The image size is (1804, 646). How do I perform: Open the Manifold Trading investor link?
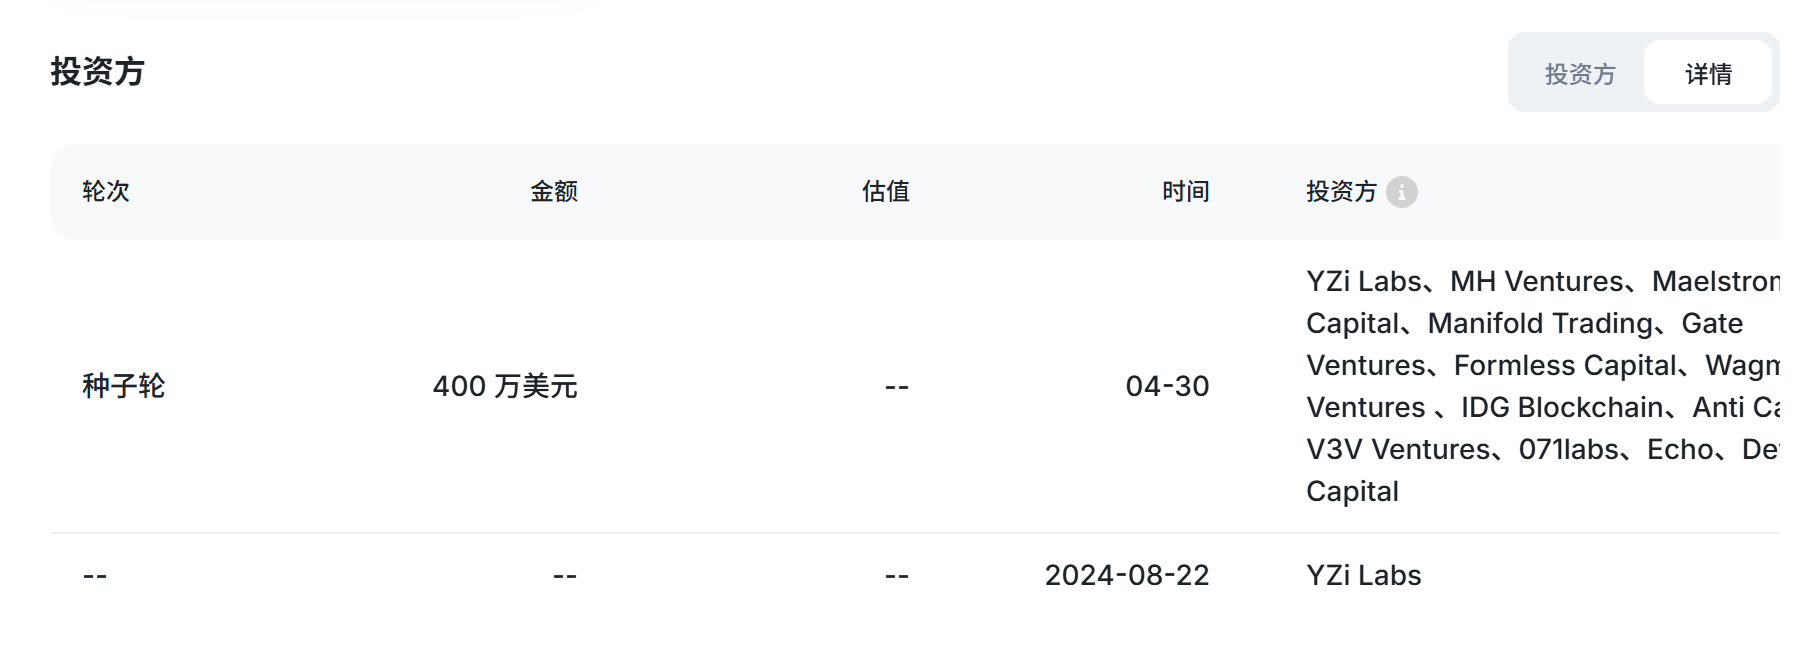1540,324
